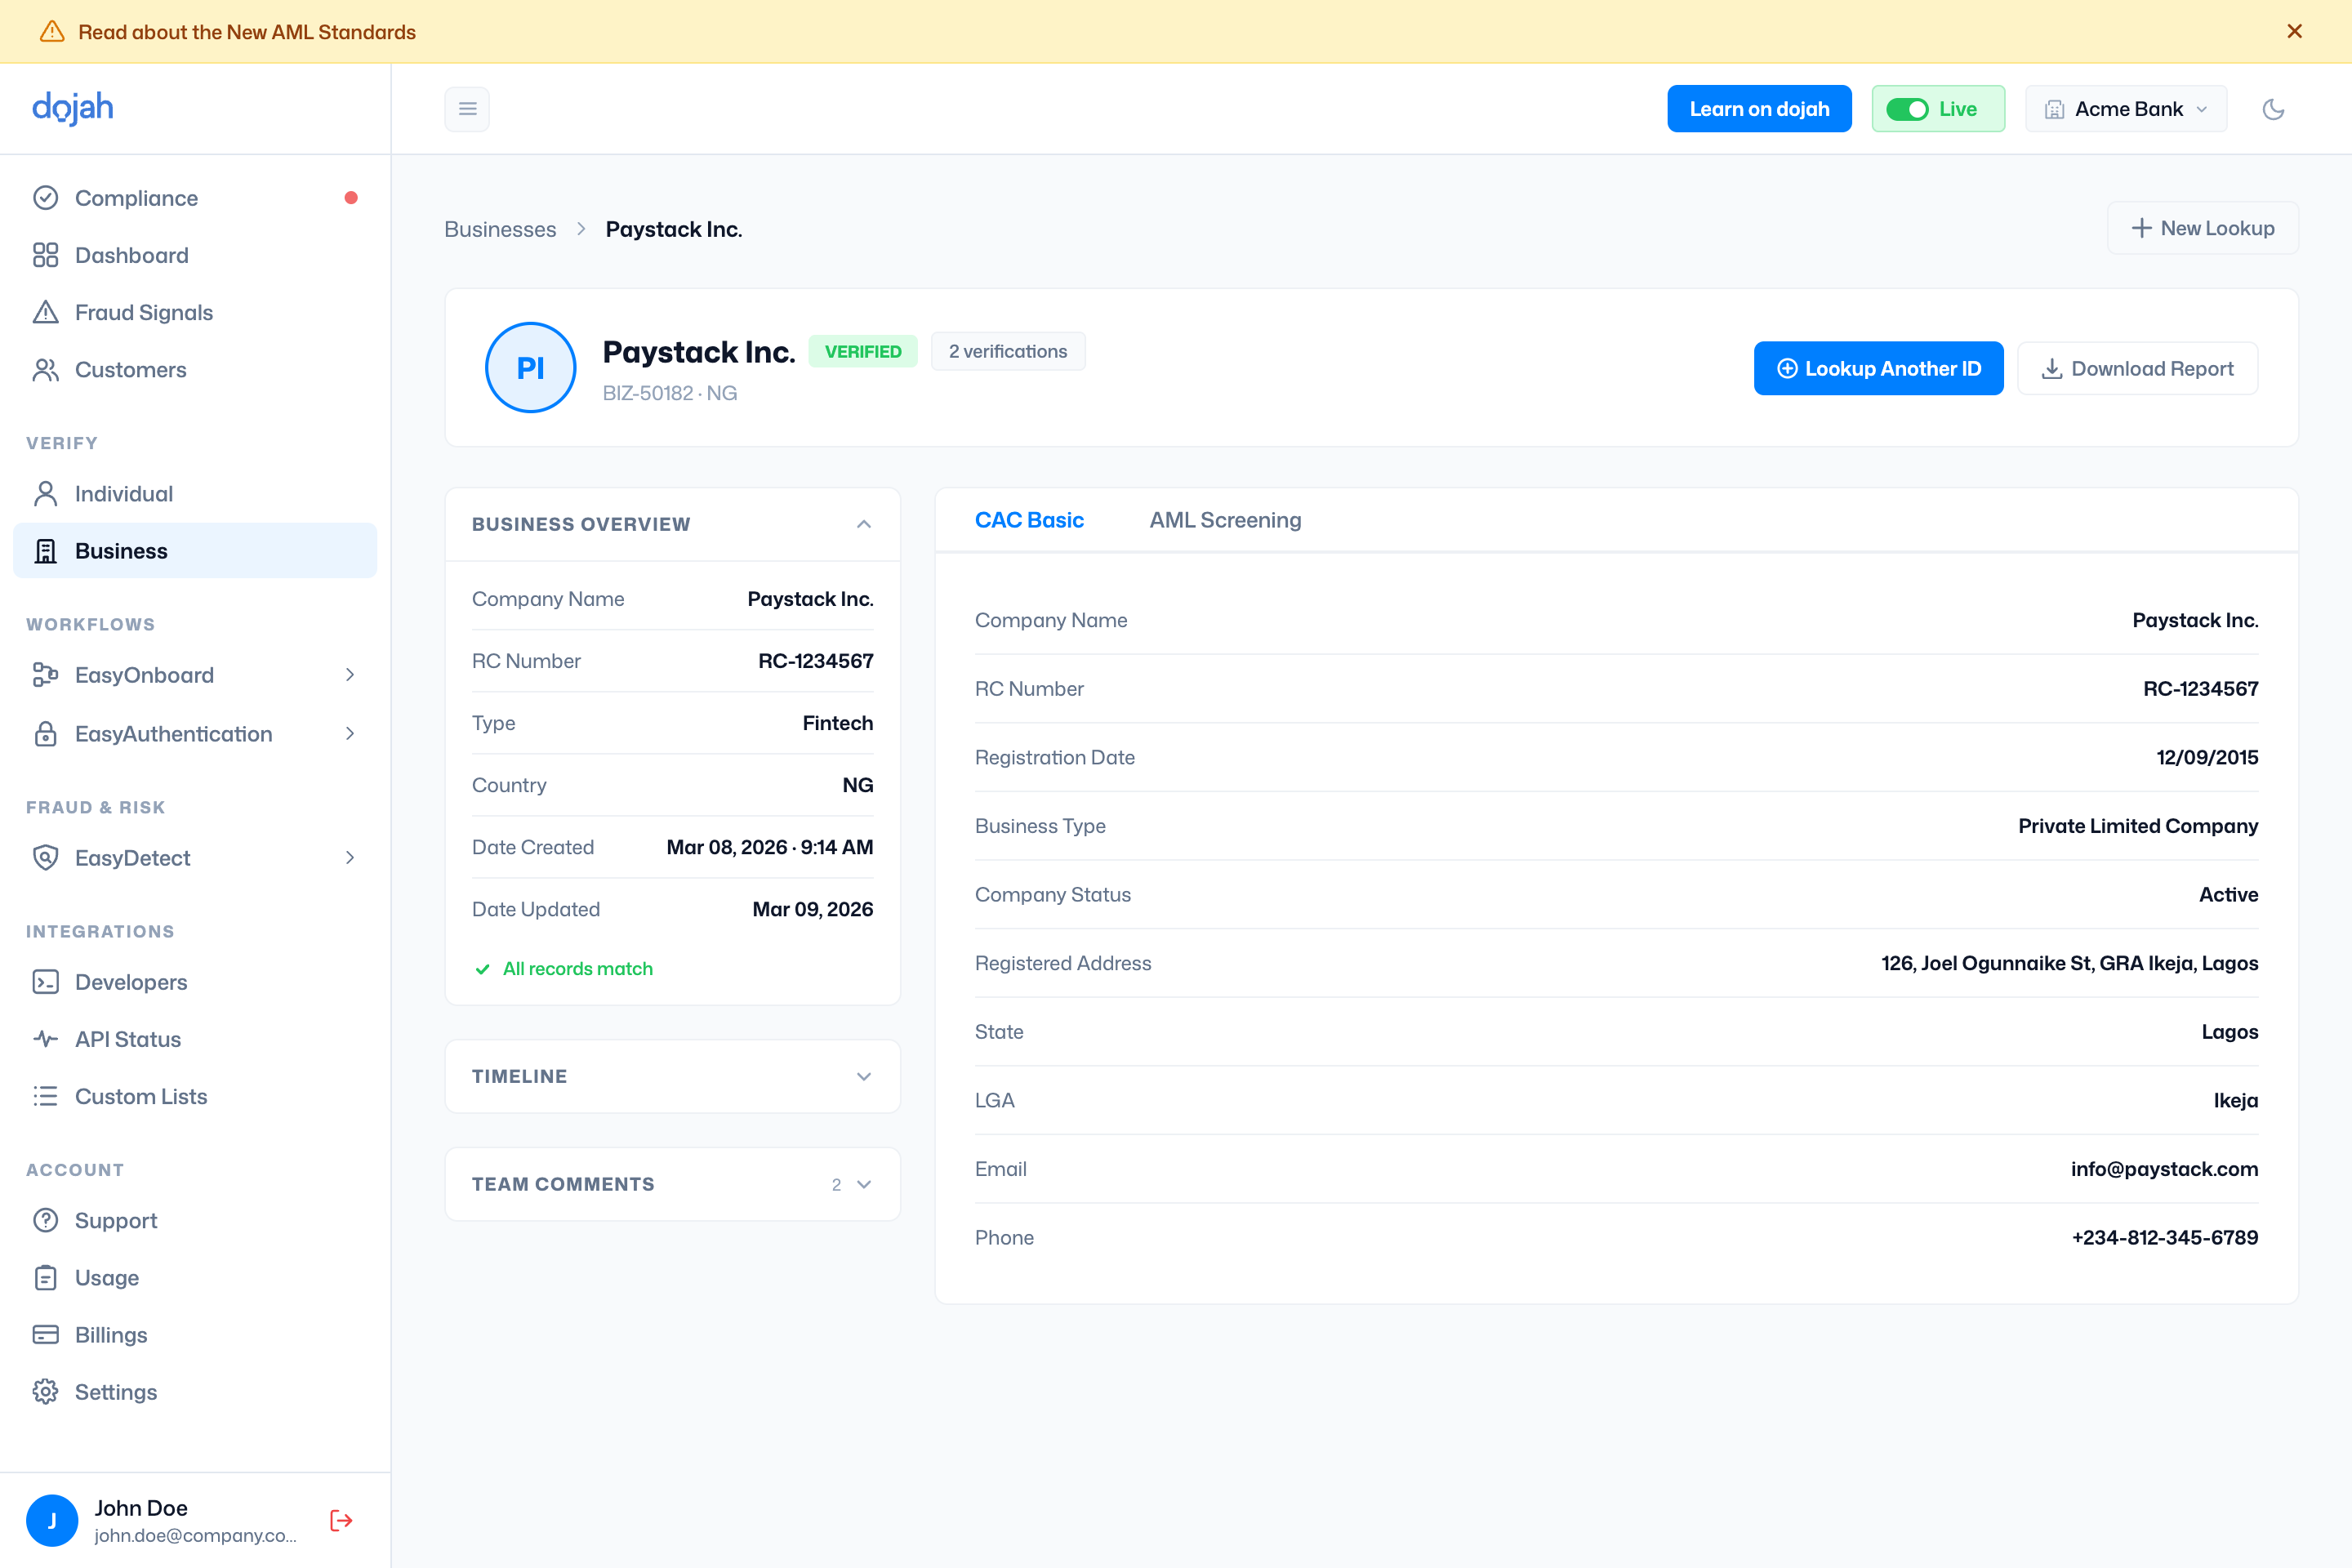Collapse the Business Overview panel
Image resolution: width=2352 pixels, height=1568 pixels.
tap(864, 524)
